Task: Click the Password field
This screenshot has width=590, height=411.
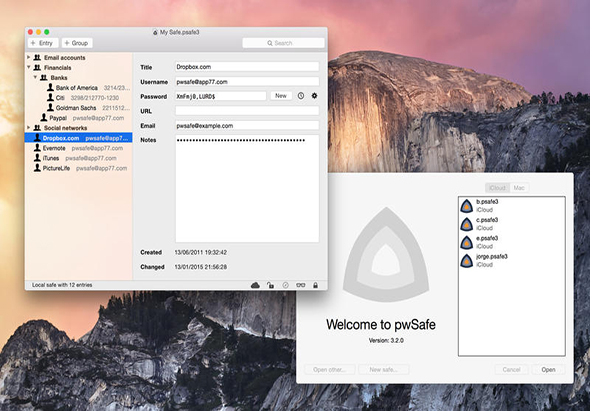Action: click(x=220, y=96)
